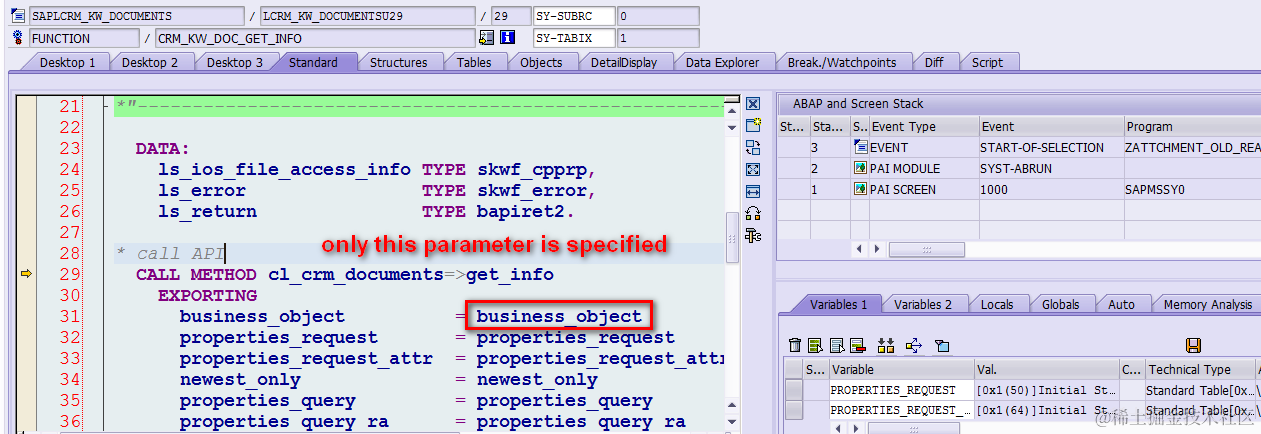Open the Memory Analysis tab

pos(1206,304)
